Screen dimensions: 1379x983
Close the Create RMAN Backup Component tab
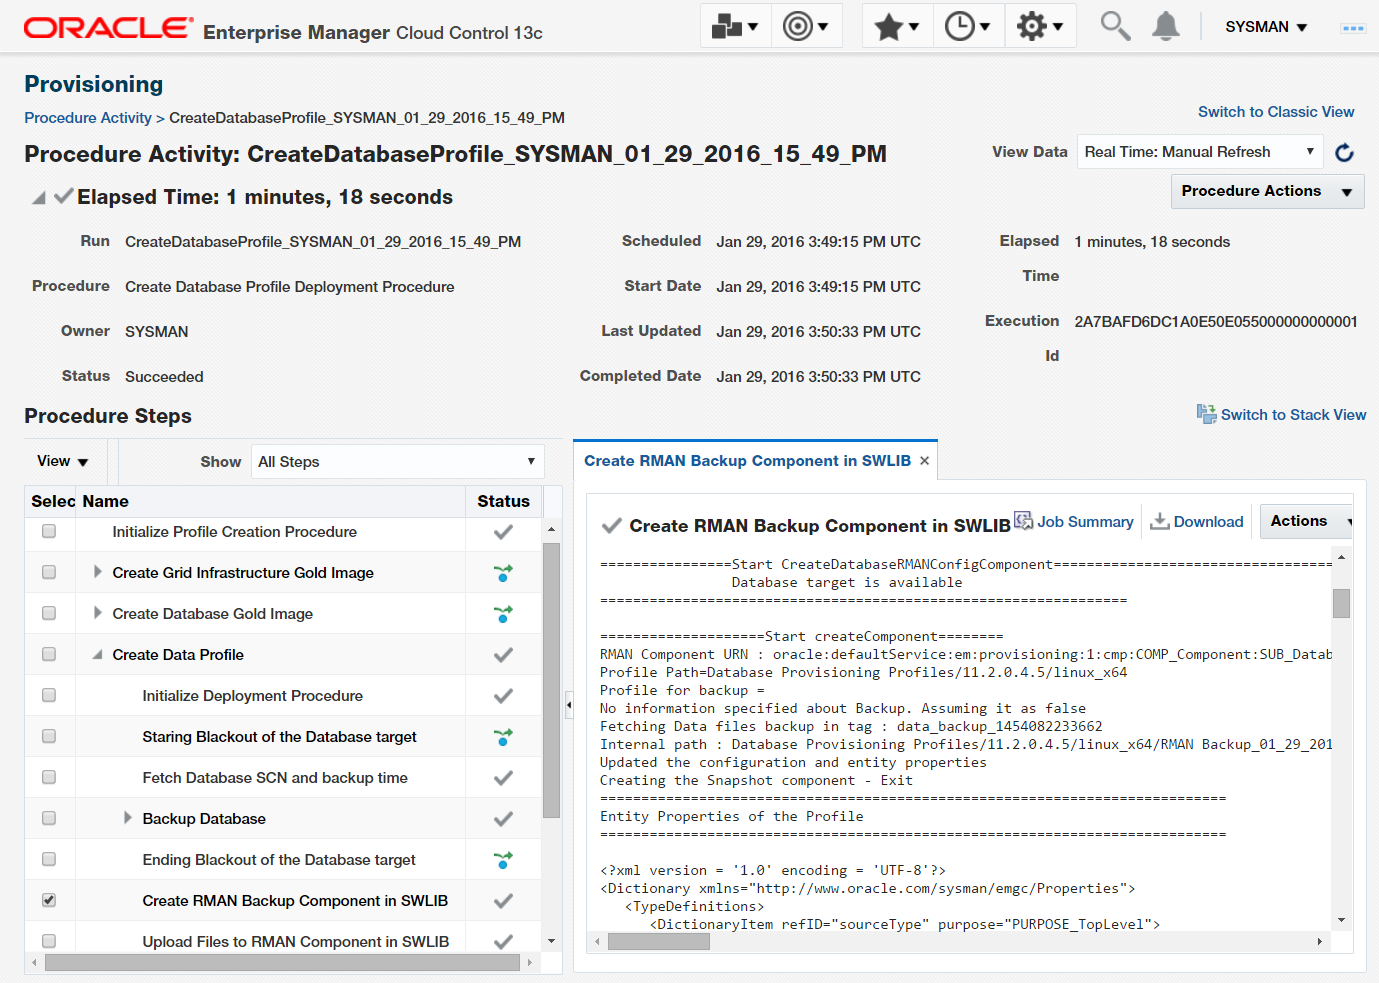[925, 461]
